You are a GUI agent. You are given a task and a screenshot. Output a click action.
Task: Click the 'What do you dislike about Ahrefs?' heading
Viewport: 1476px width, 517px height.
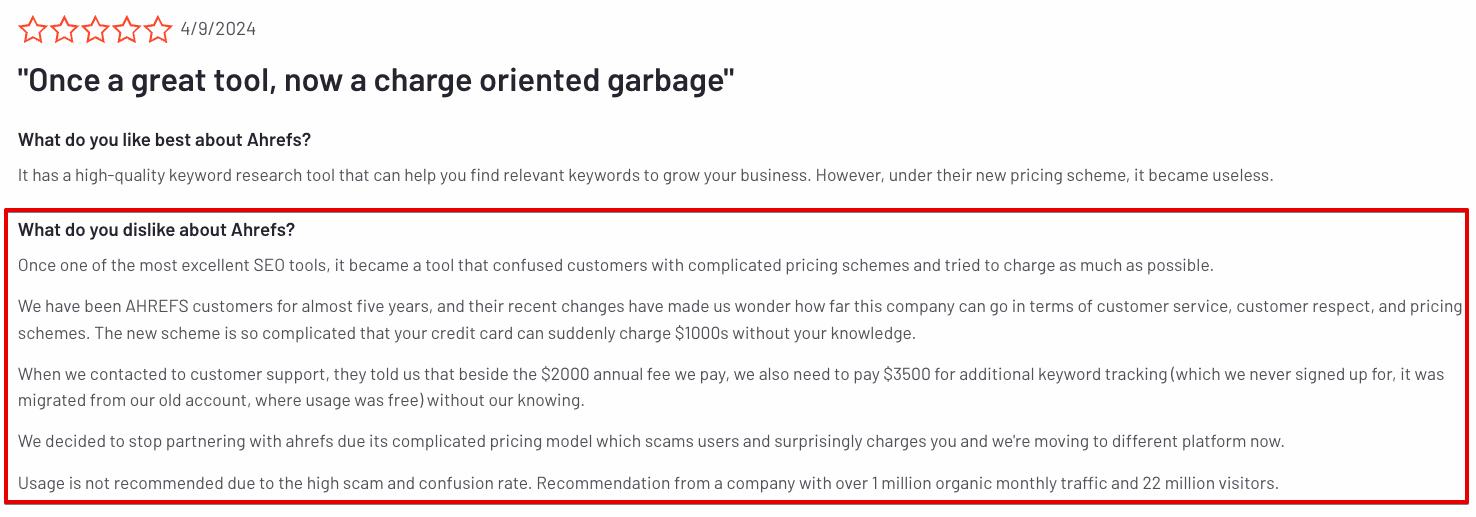157,230
